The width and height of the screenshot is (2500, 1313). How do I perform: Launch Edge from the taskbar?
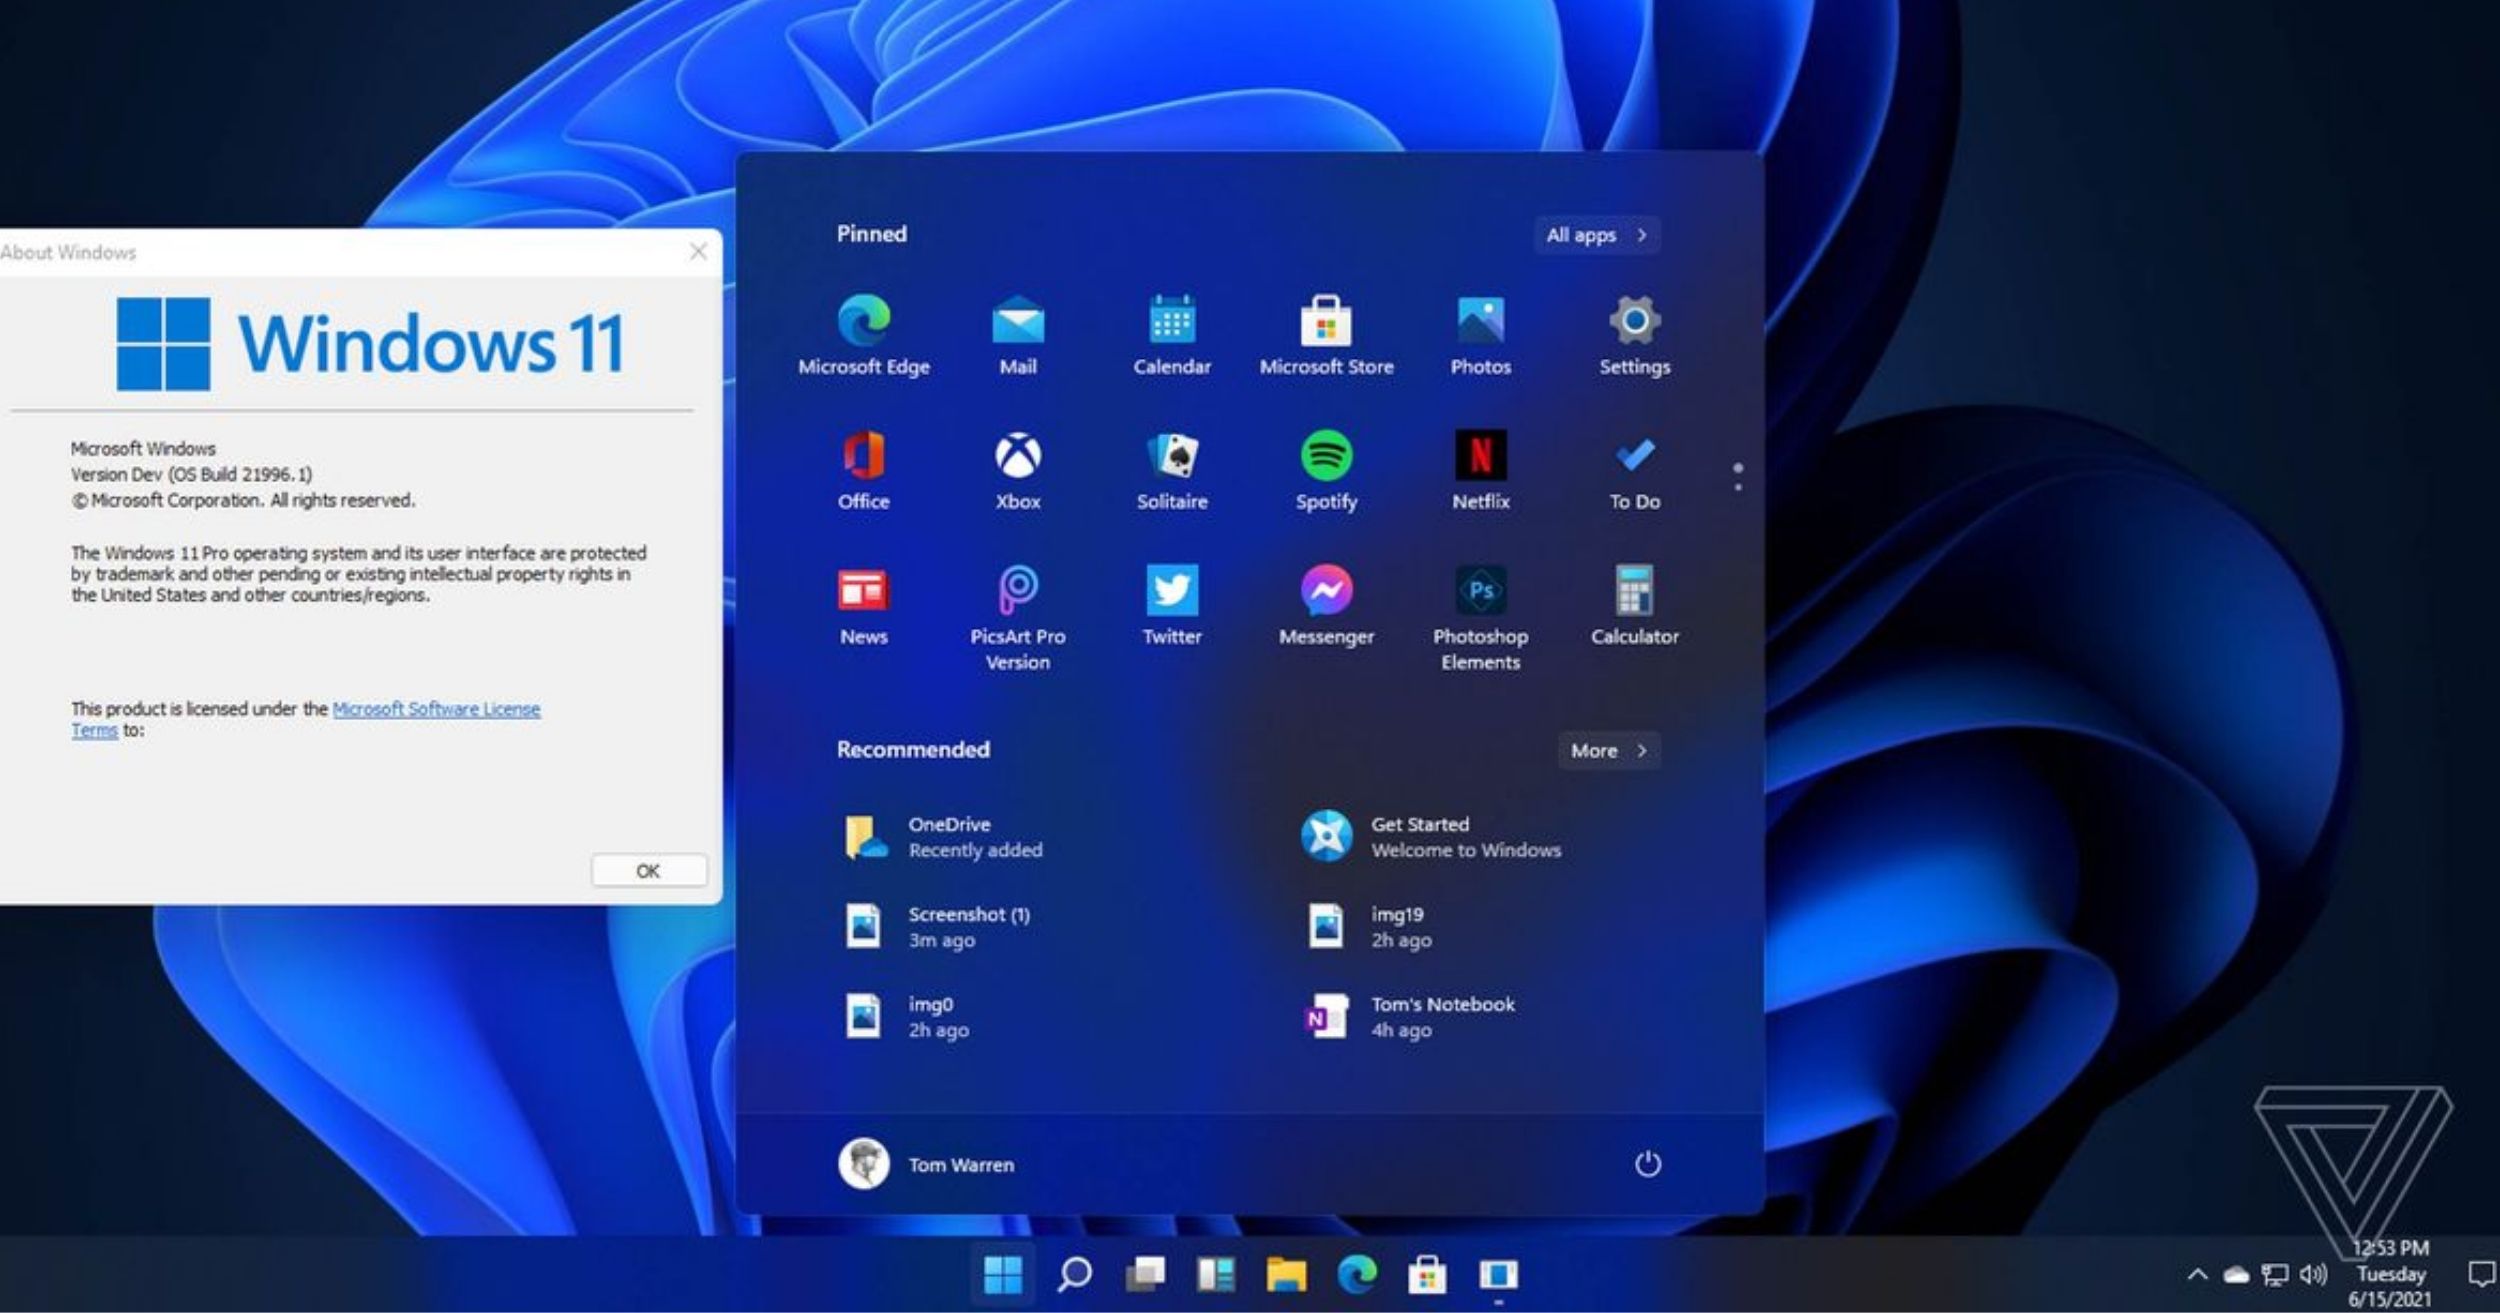coord(1357,1274)
